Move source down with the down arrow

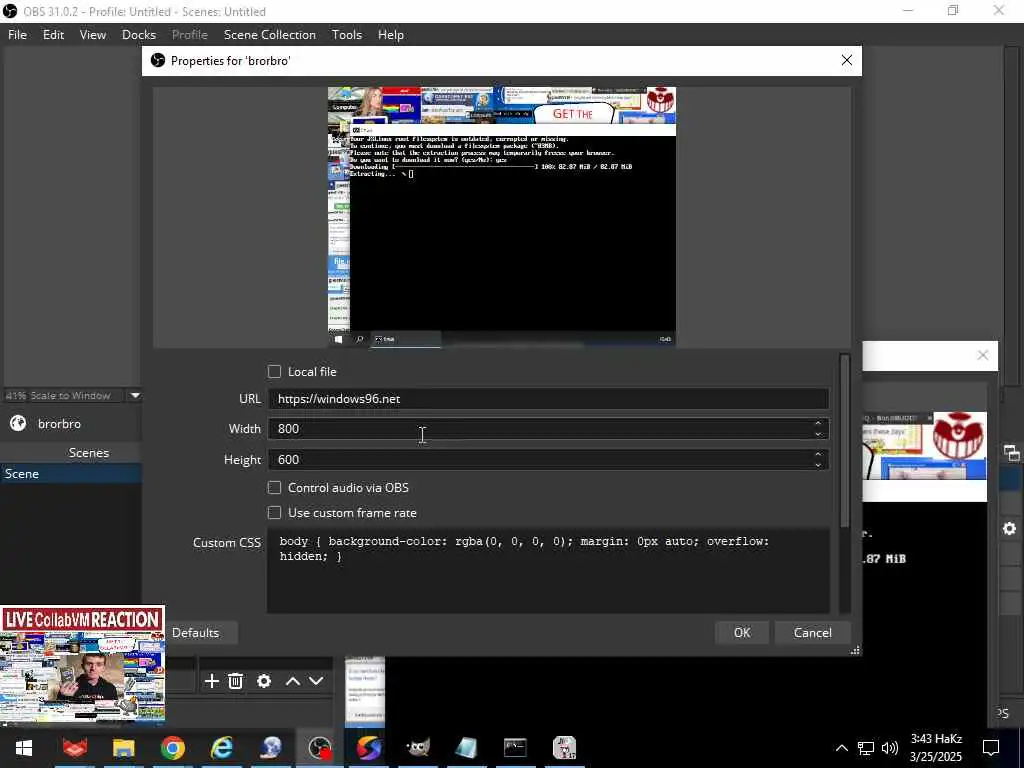pyautogui.click(x=316, y=681)
